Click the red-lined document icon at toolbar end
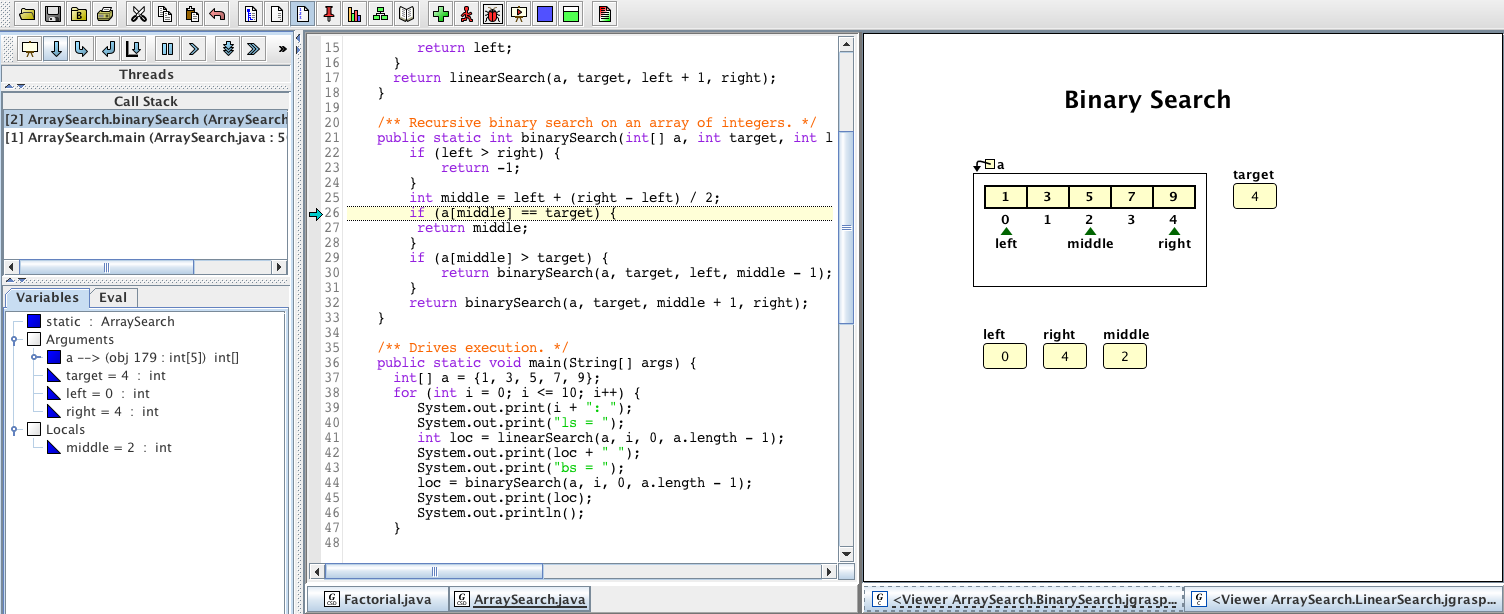 coord(605,14)
